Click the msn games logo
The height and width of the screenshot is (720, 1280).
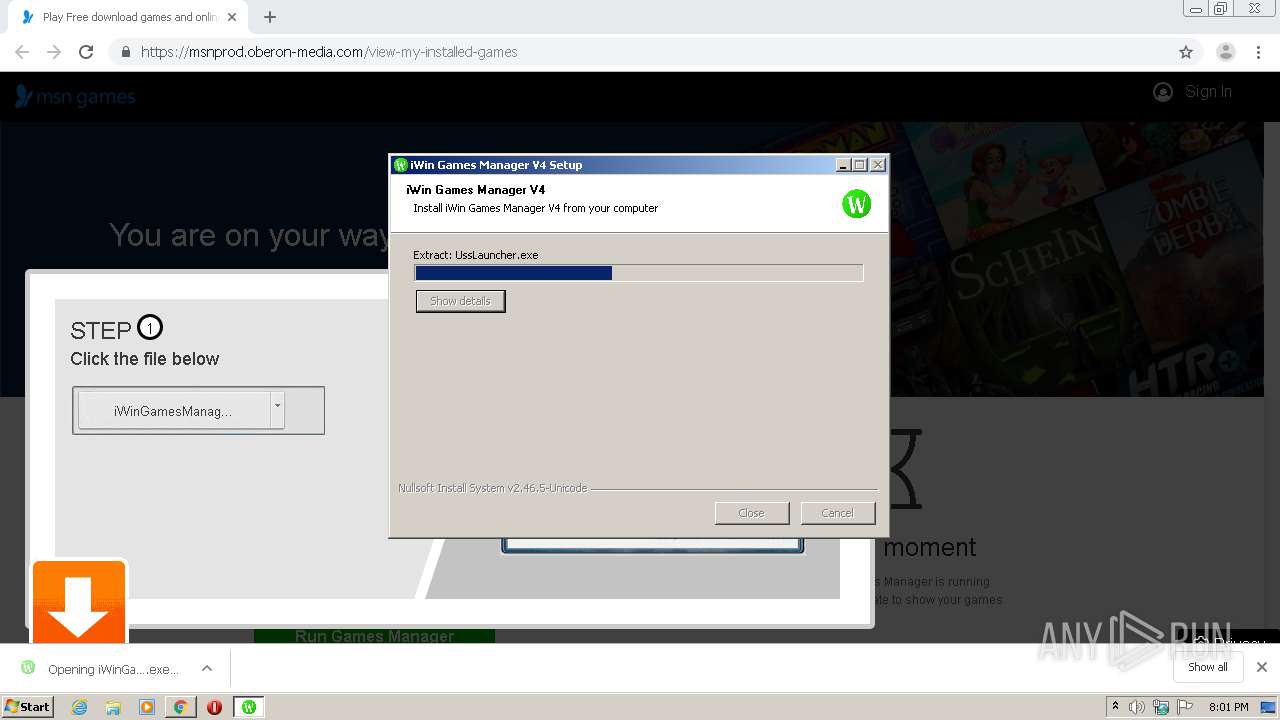75,96
